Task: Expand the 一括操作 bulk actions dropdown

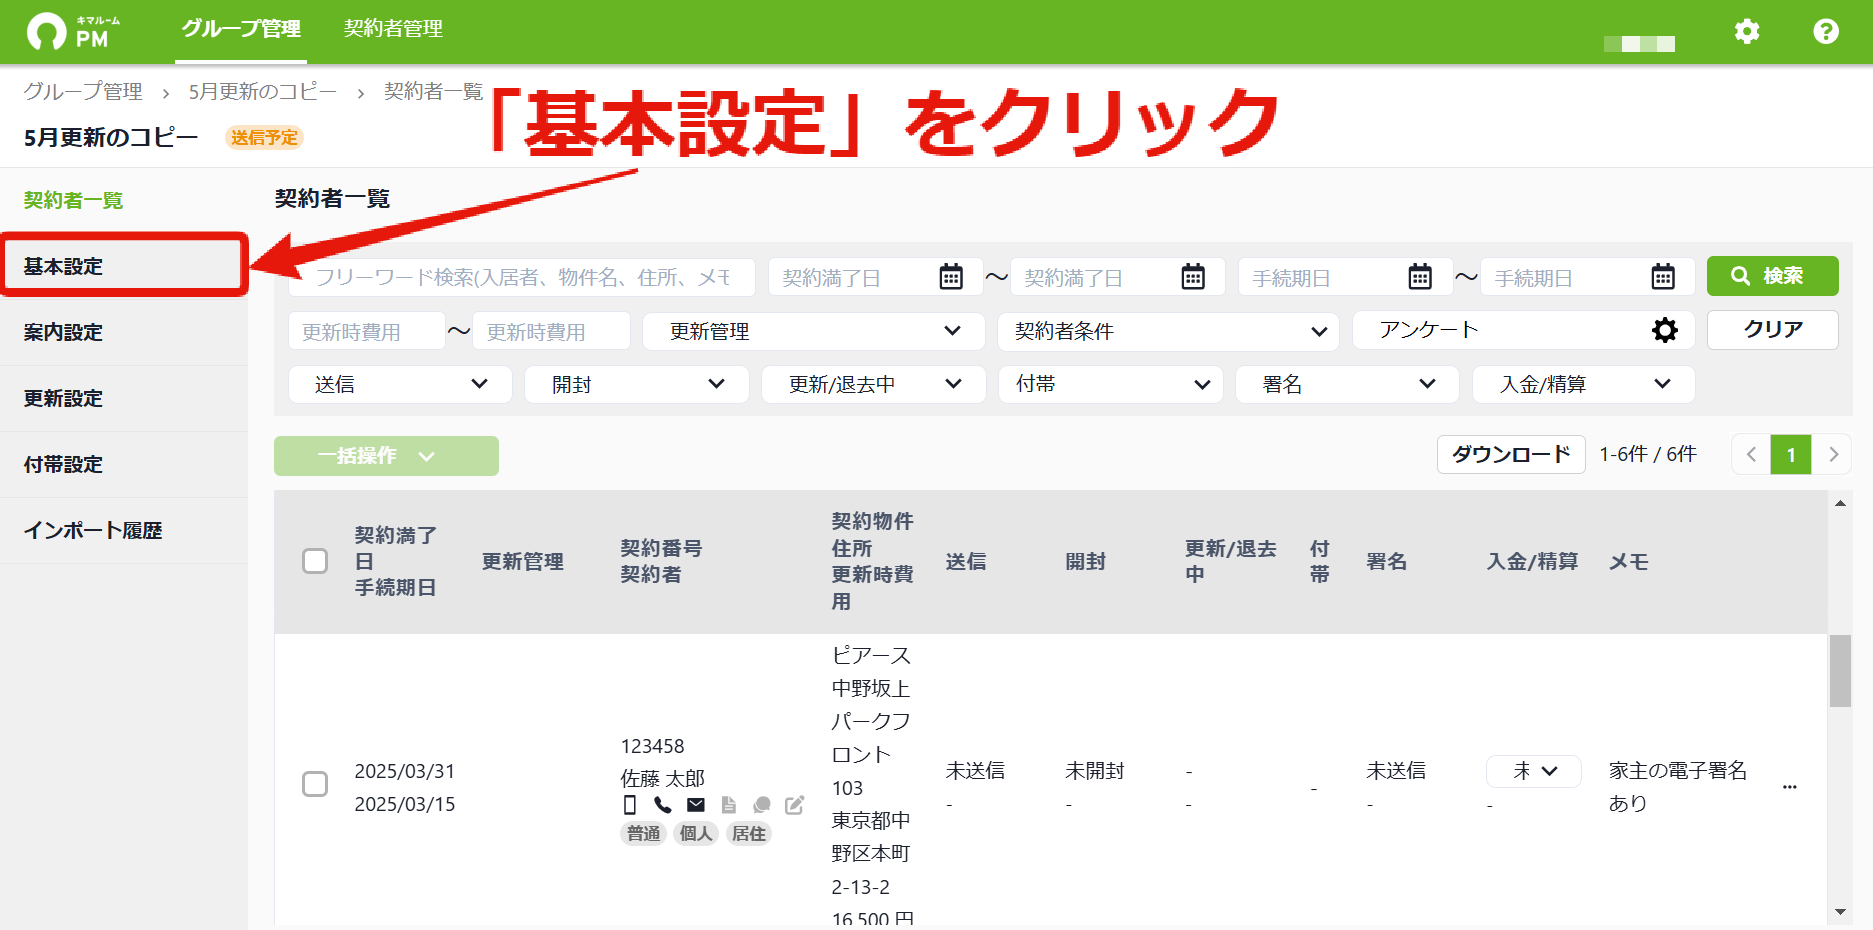Action: point(386,456)
